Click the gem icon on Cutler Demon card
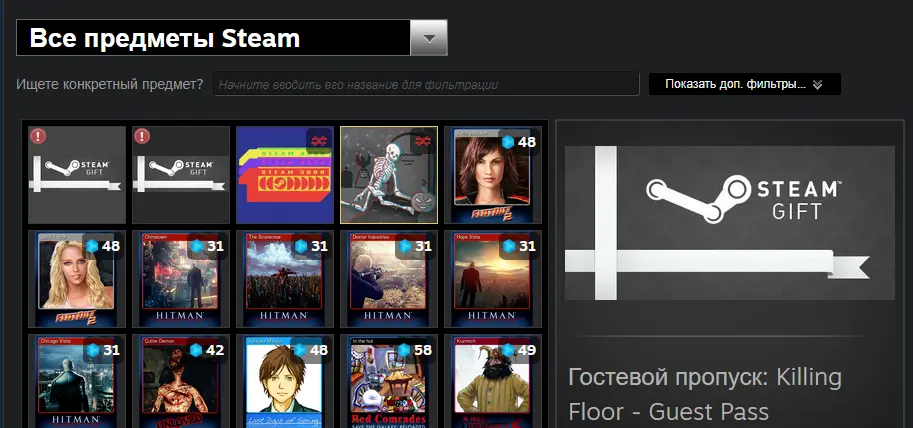The image size is (913, 428). tap(196, 350)
